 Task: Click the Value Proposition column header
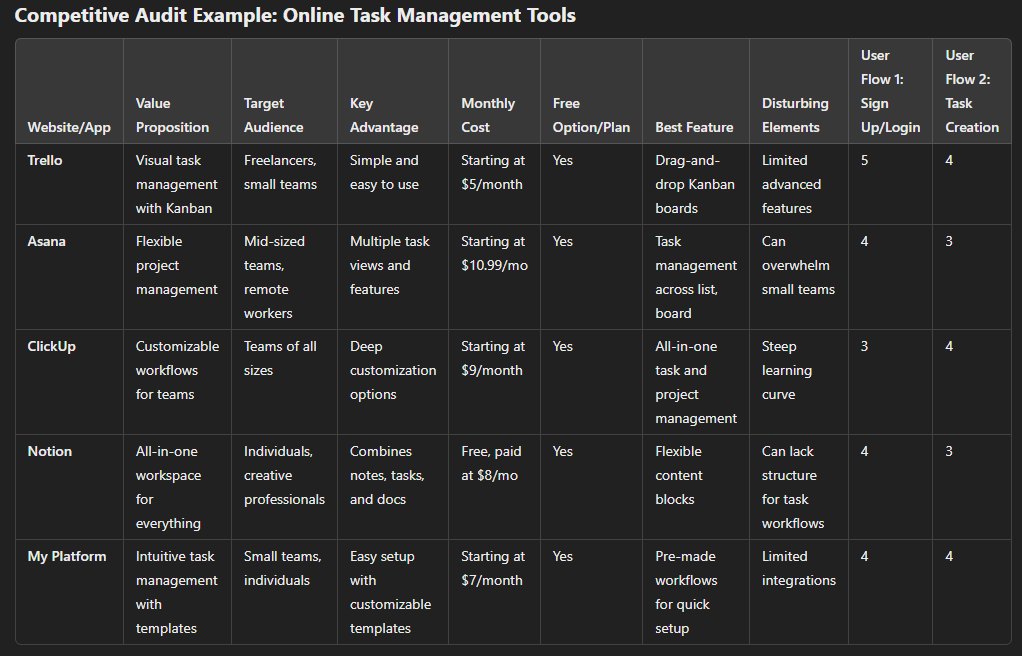pos(173,115)
